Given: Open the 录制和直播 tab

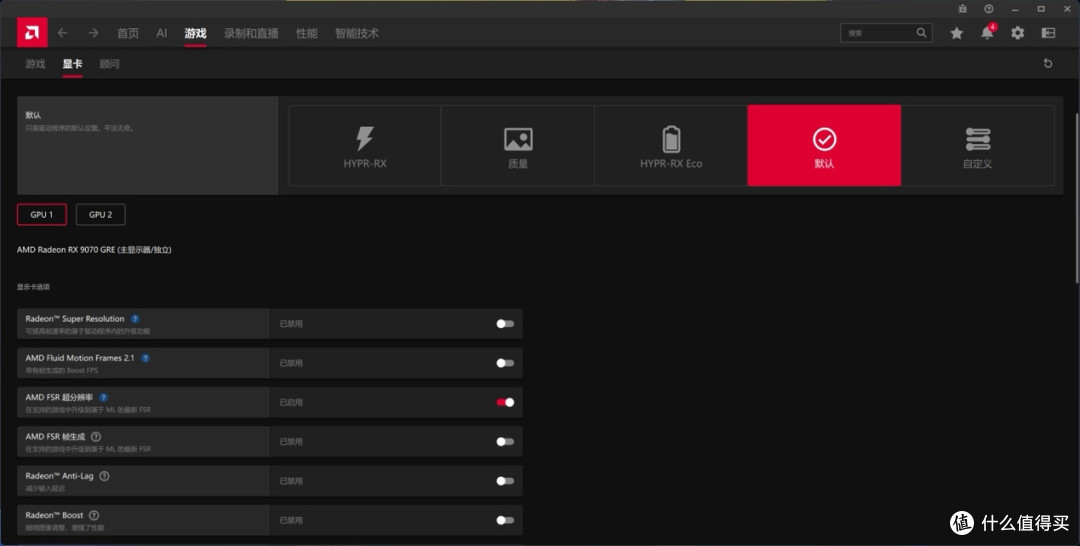Looking at the screenshot, I should pos(251,33).
